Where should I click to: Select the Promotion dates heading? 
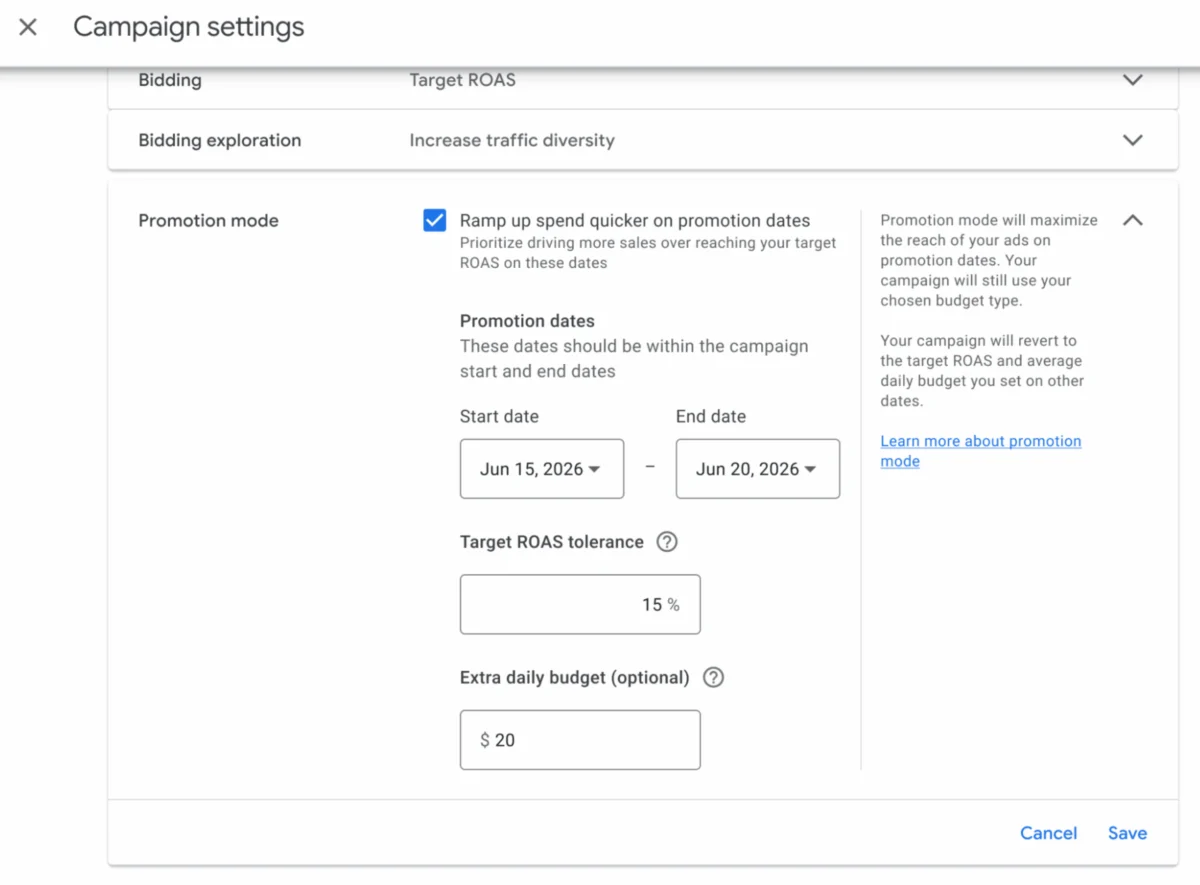pyautogui.click(x=527, y=321)
